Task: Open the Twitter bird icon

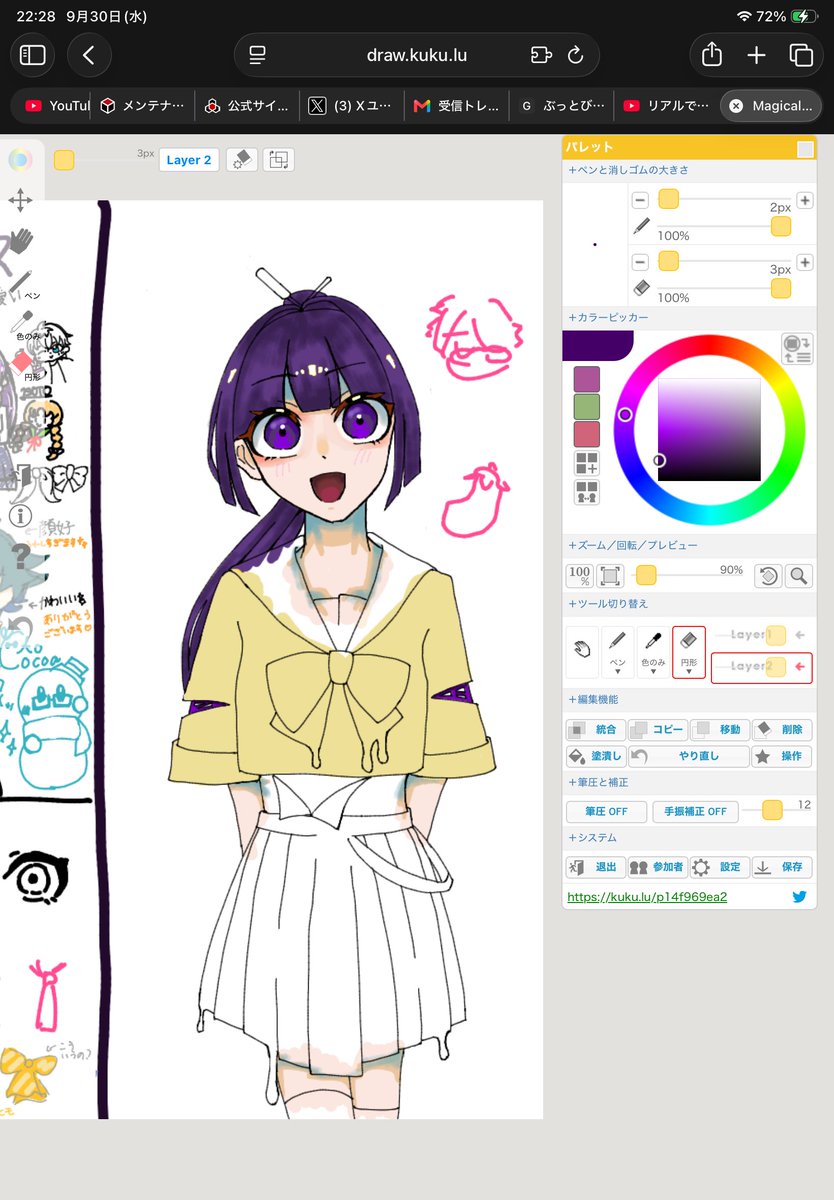Action: 799,897
